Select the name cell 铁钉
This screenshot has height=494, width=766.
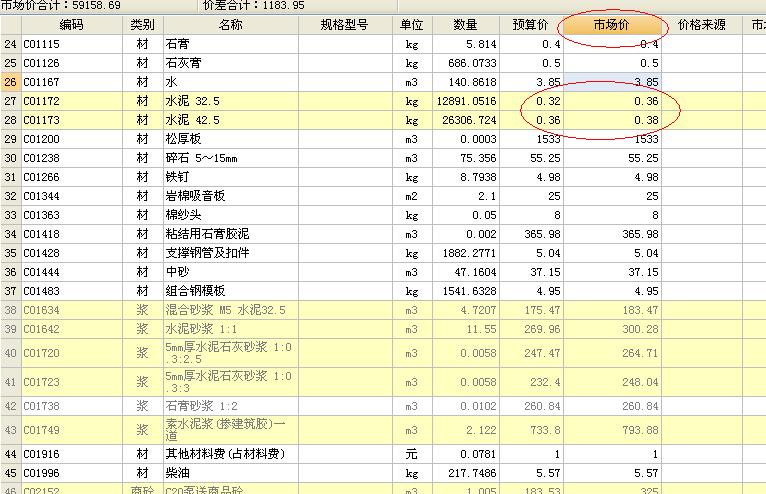click(231, 177)
